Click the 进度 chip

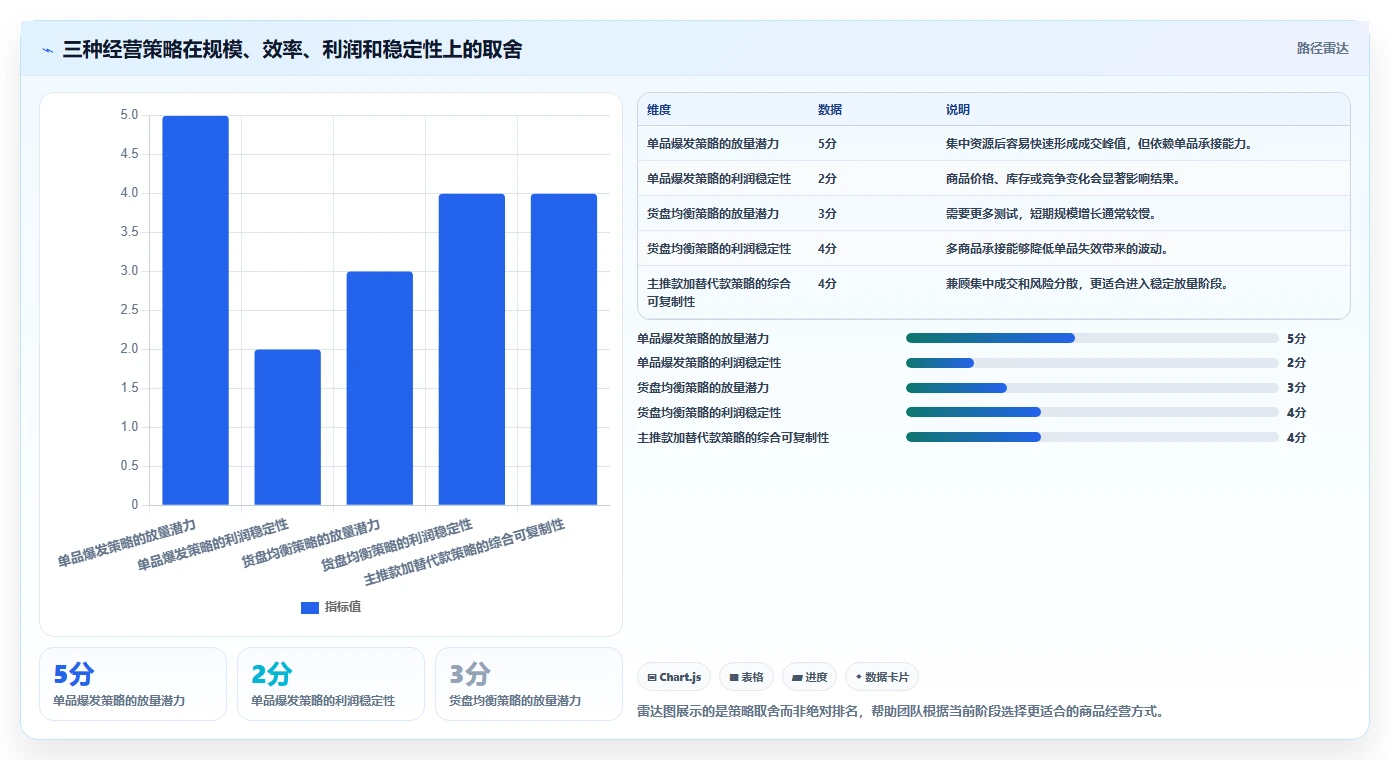point(809,677)
